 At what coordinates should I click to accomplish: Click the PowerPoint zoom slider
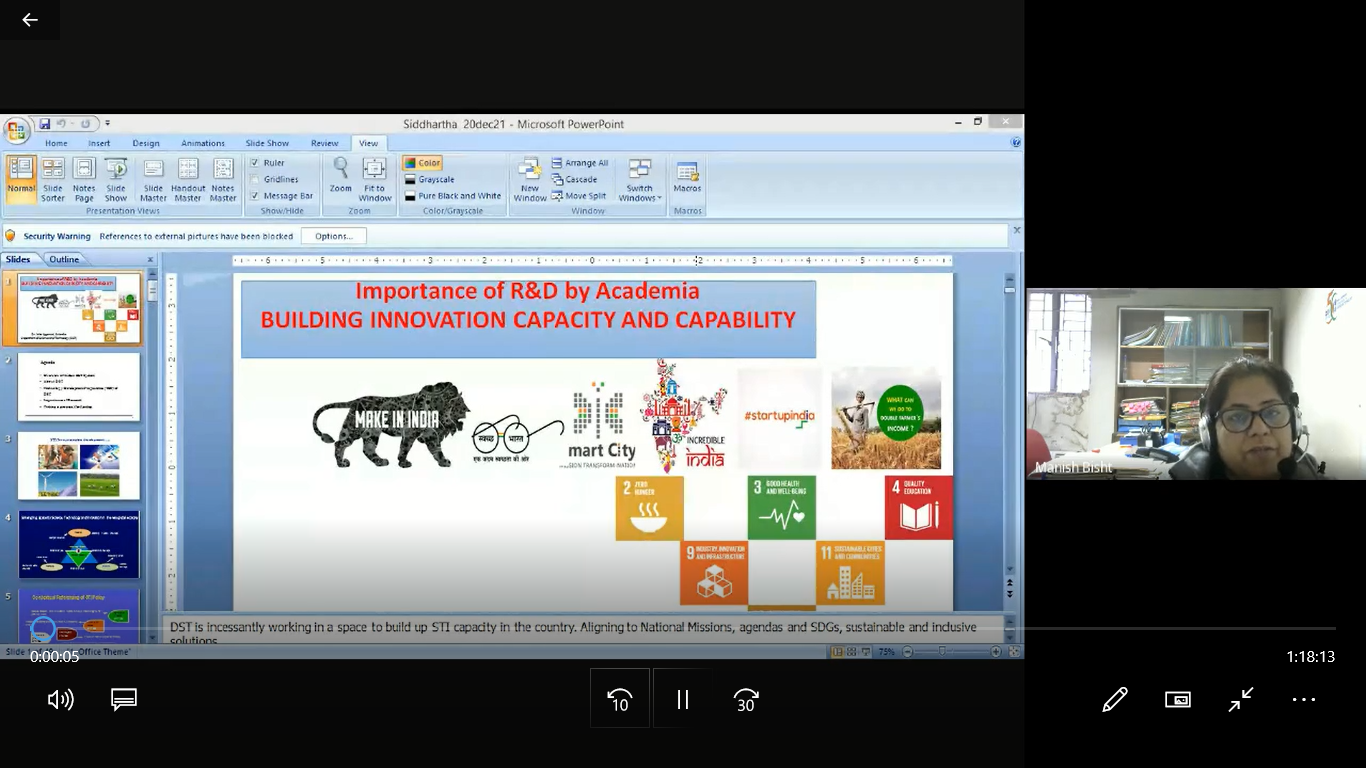[x=943, y=651]
